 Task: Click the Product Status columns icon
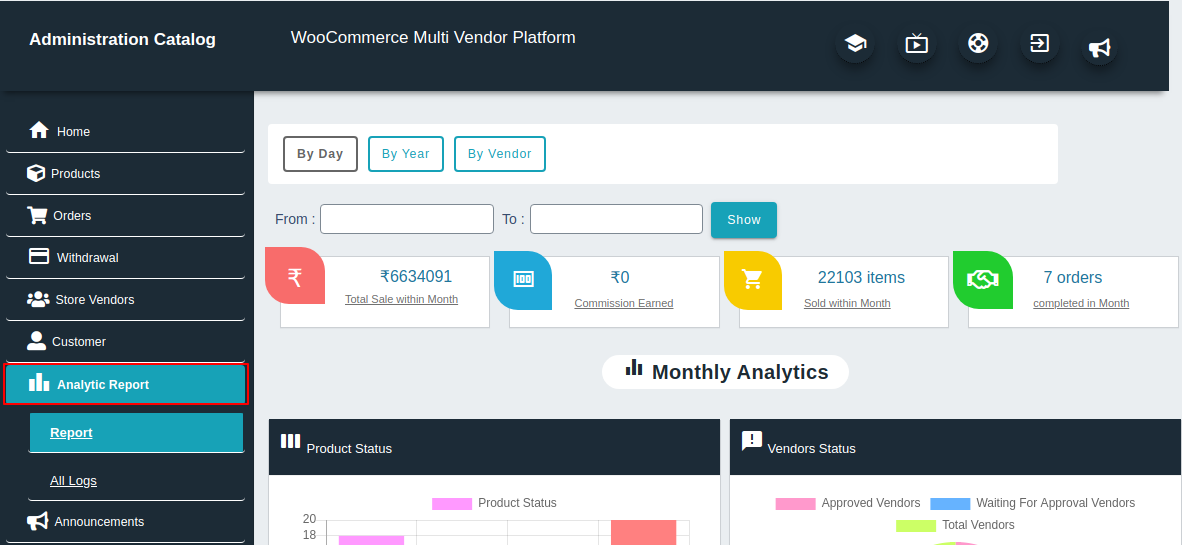point(290,441)
